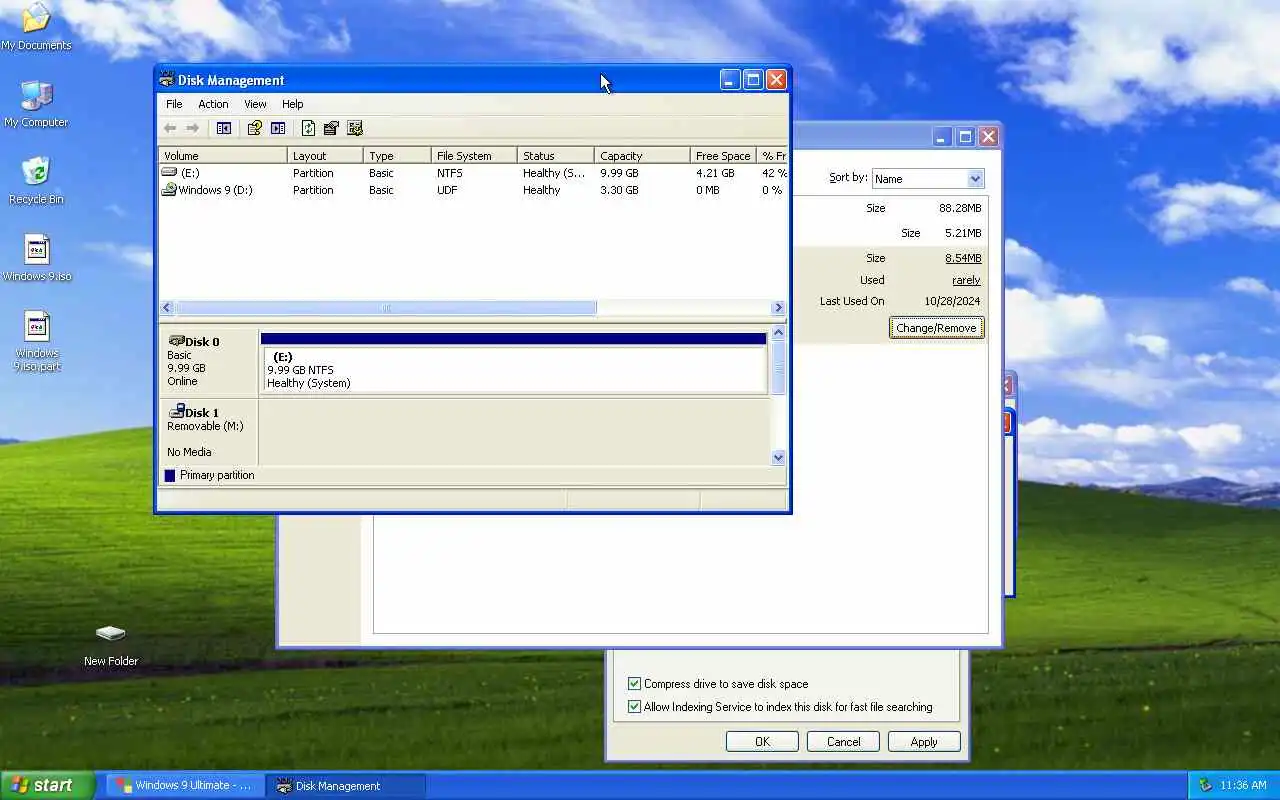Viewport: 1280px width, 800px height.
Task: Click the Properties toolbar icon
Action: coord(331,128)
